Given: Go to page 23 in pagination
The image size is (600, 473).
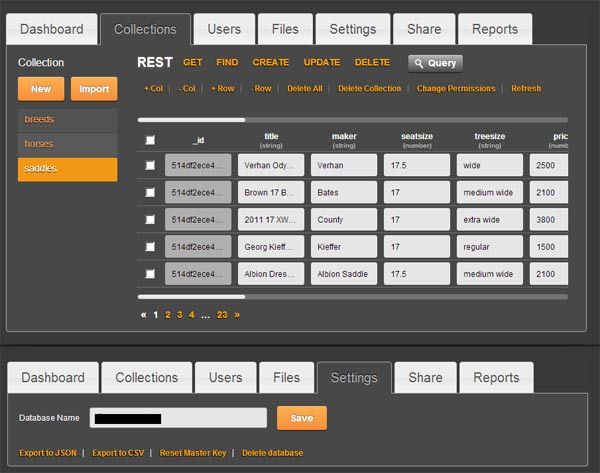Looking at the screenshot, I should pos(222,314).
